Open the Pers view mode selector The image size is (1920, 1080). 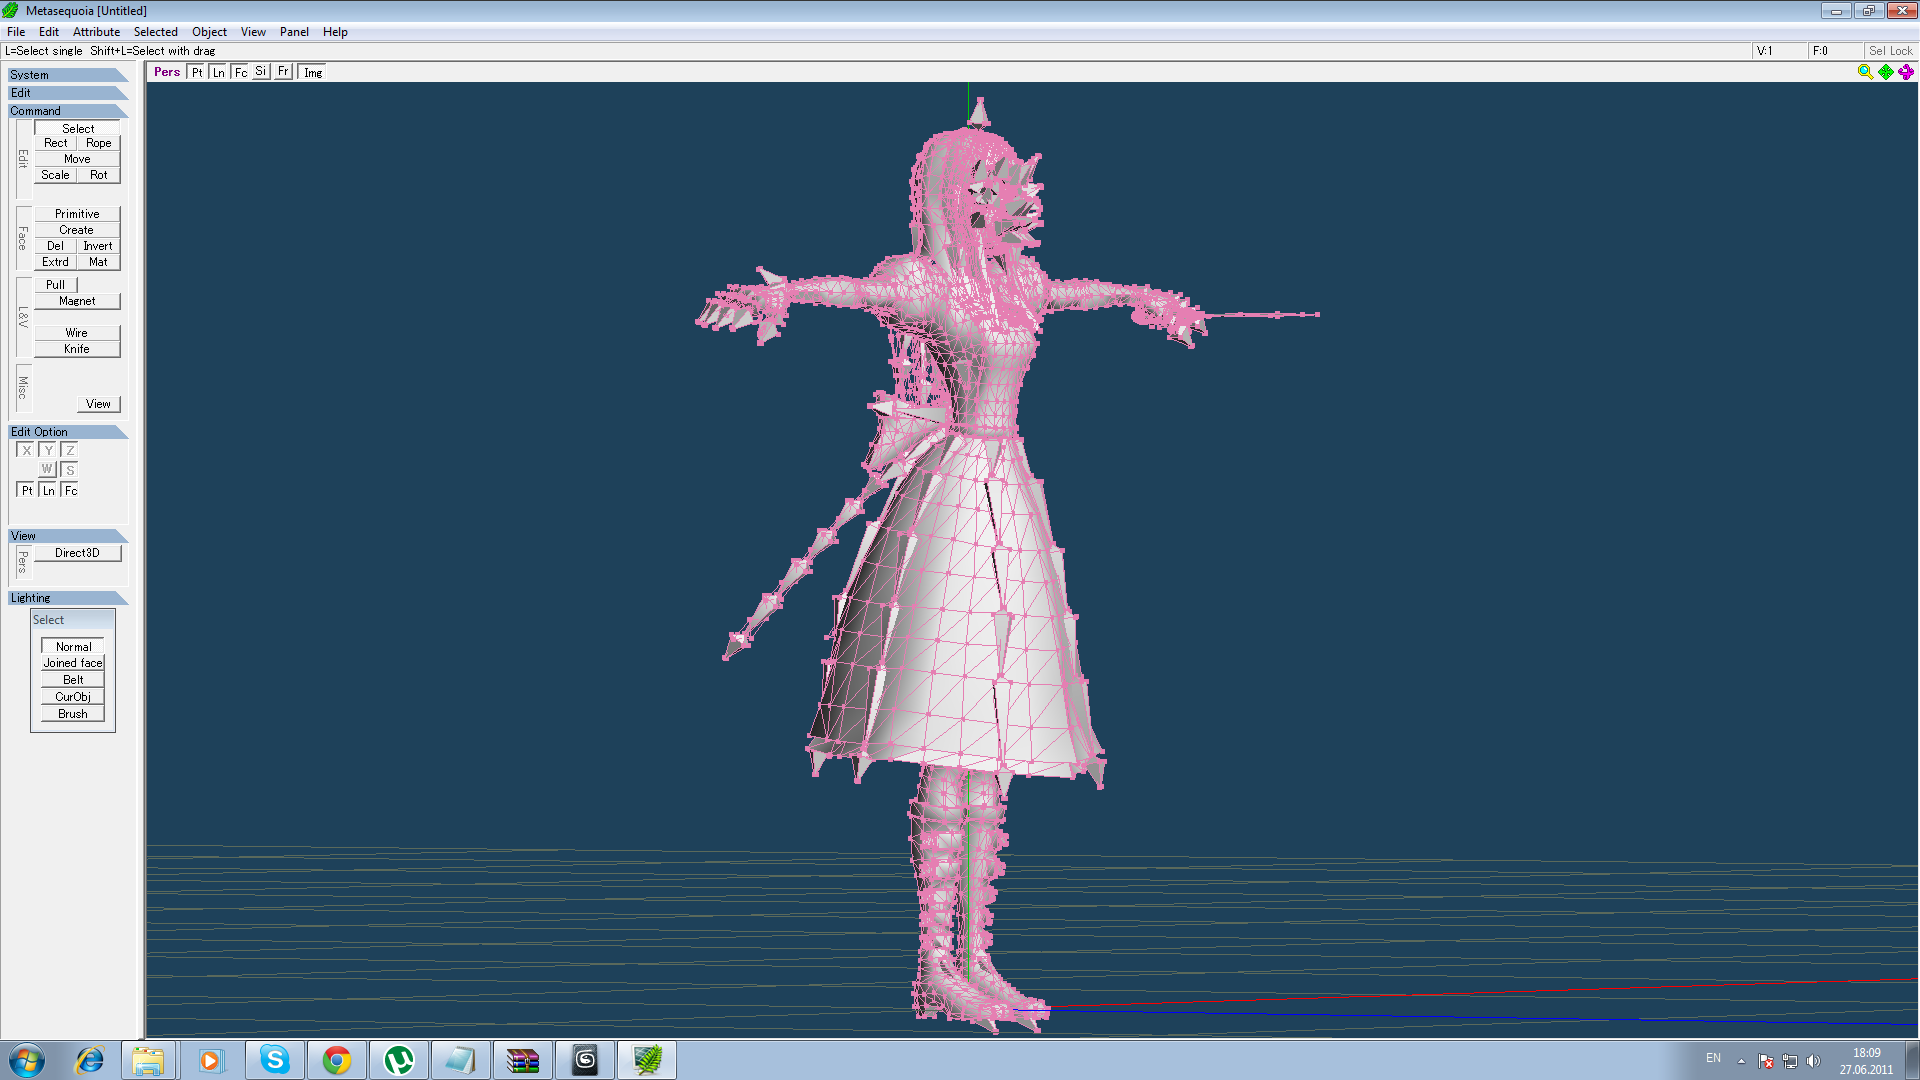(x=166, y=71)
